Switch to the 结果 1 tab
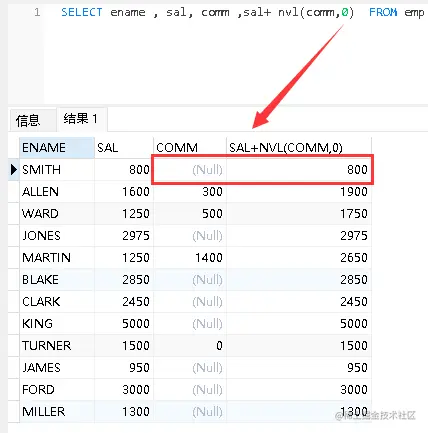Screen dimensions: 428x433 click(x=82, y=119)
